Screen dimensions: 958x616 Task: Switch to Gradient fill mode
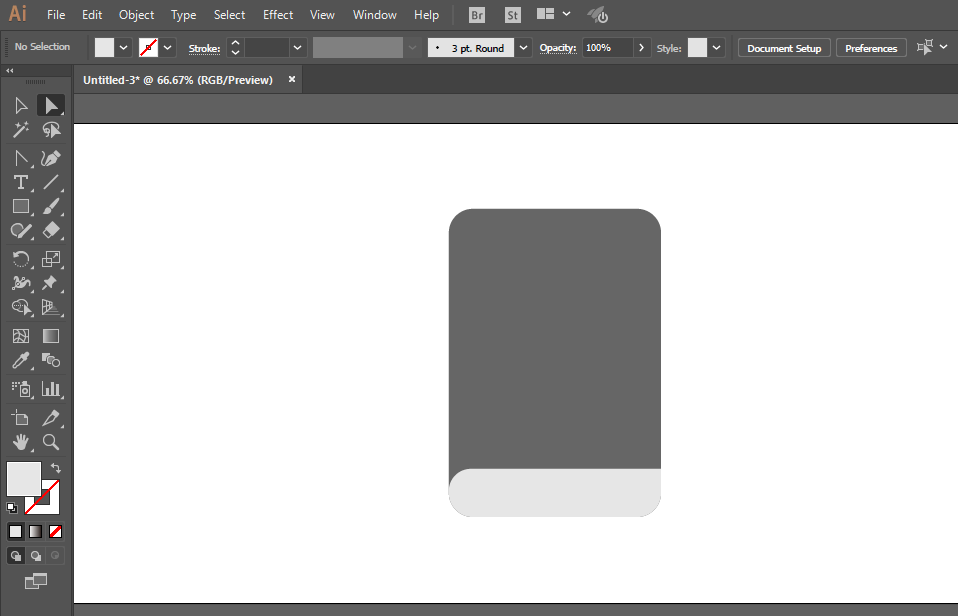coord(35,532)
